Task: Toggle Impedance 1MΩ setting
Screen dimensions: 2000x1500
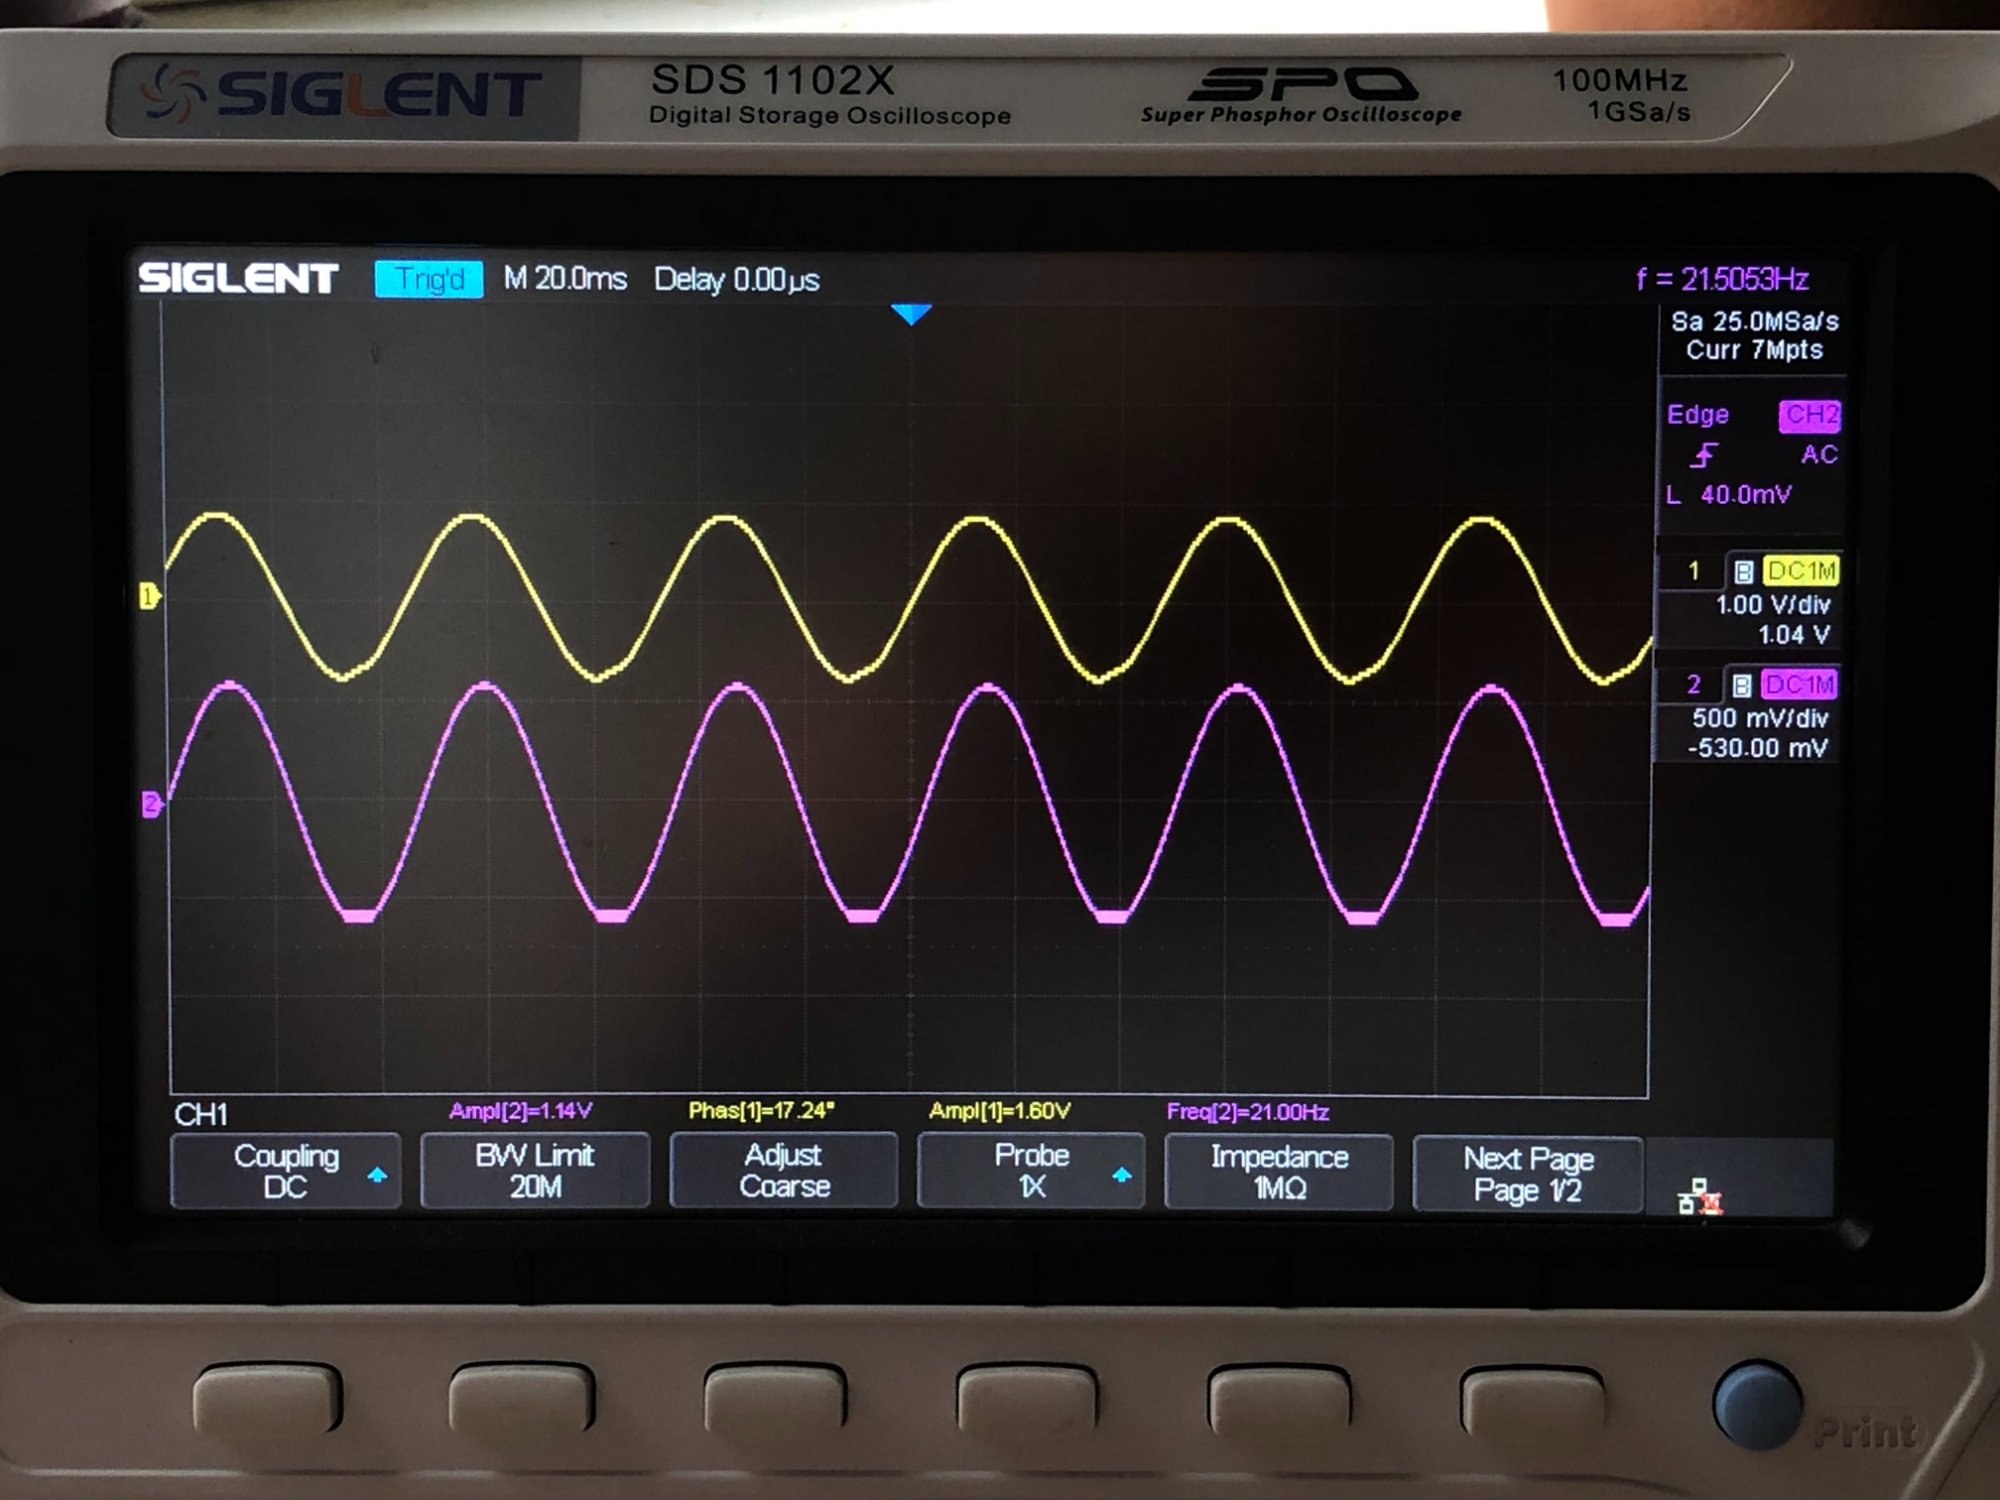Action: (x=1279, y=1172)
